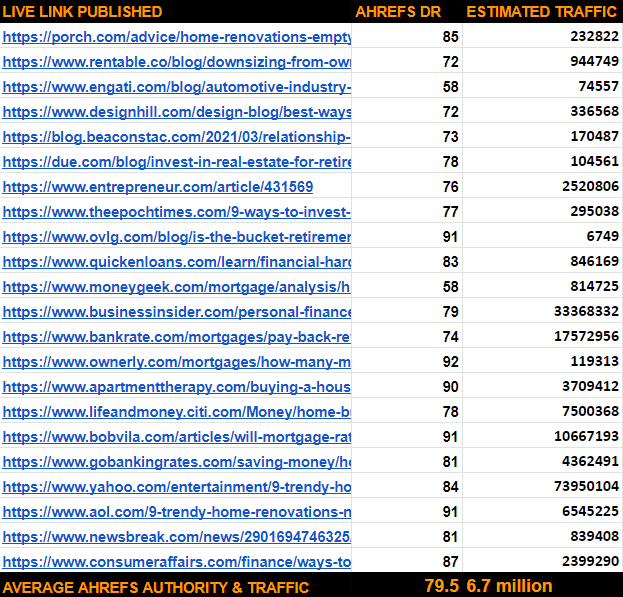The height and width of the screenshot is (597, 623).
Task: Open the quickenloans.com learn link
Action: coord(177,262)
